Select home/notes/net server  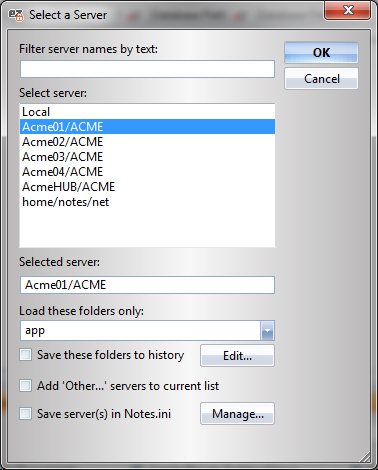pyautogui.click(x=147, y=202)
